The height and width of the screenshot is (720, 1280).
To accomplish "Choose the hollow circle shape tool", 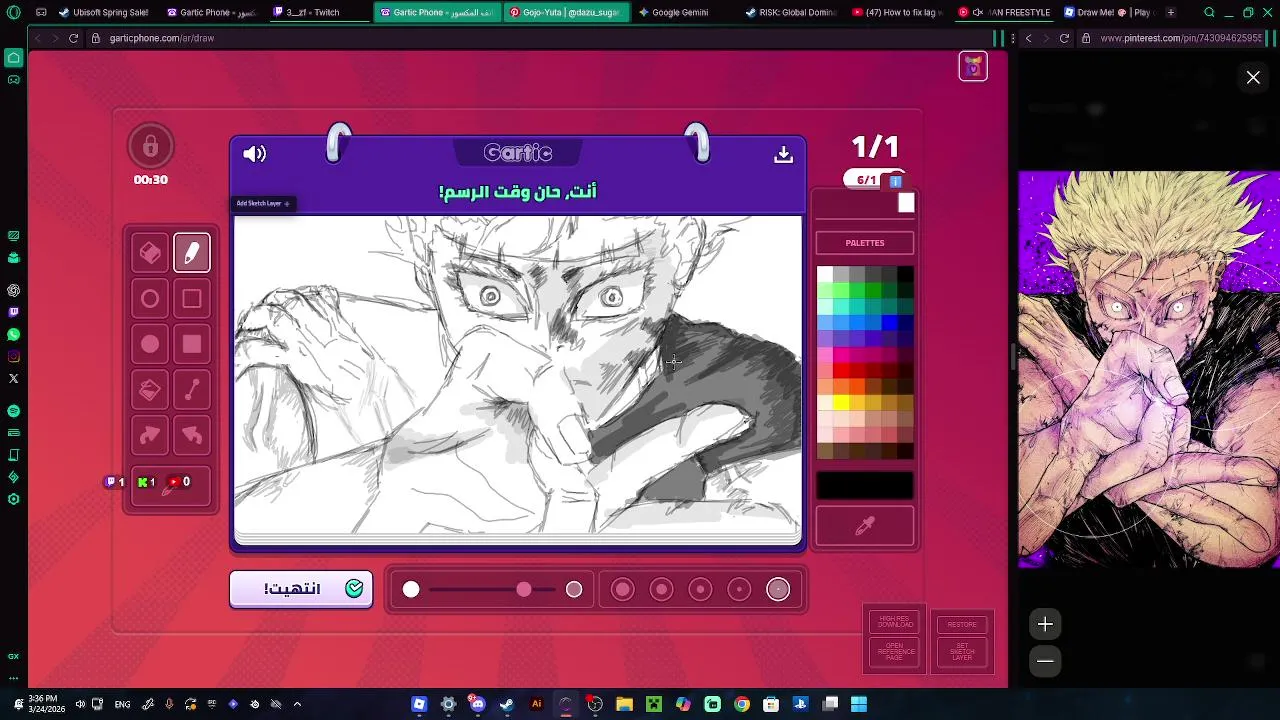I will (150, 299).
